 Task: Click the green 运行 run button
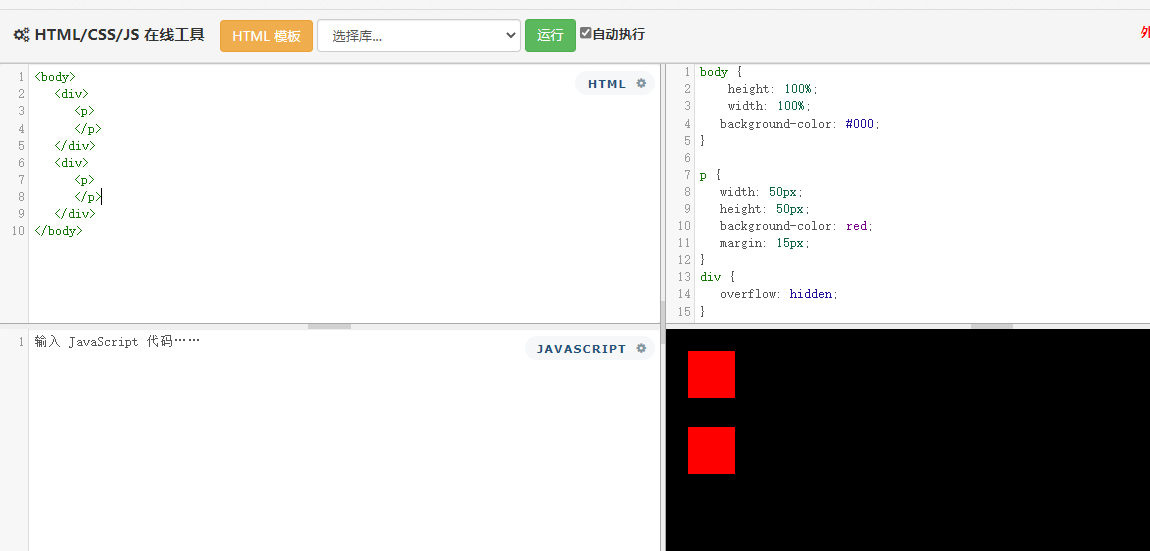pyautogui.click(x=550, y=35)
